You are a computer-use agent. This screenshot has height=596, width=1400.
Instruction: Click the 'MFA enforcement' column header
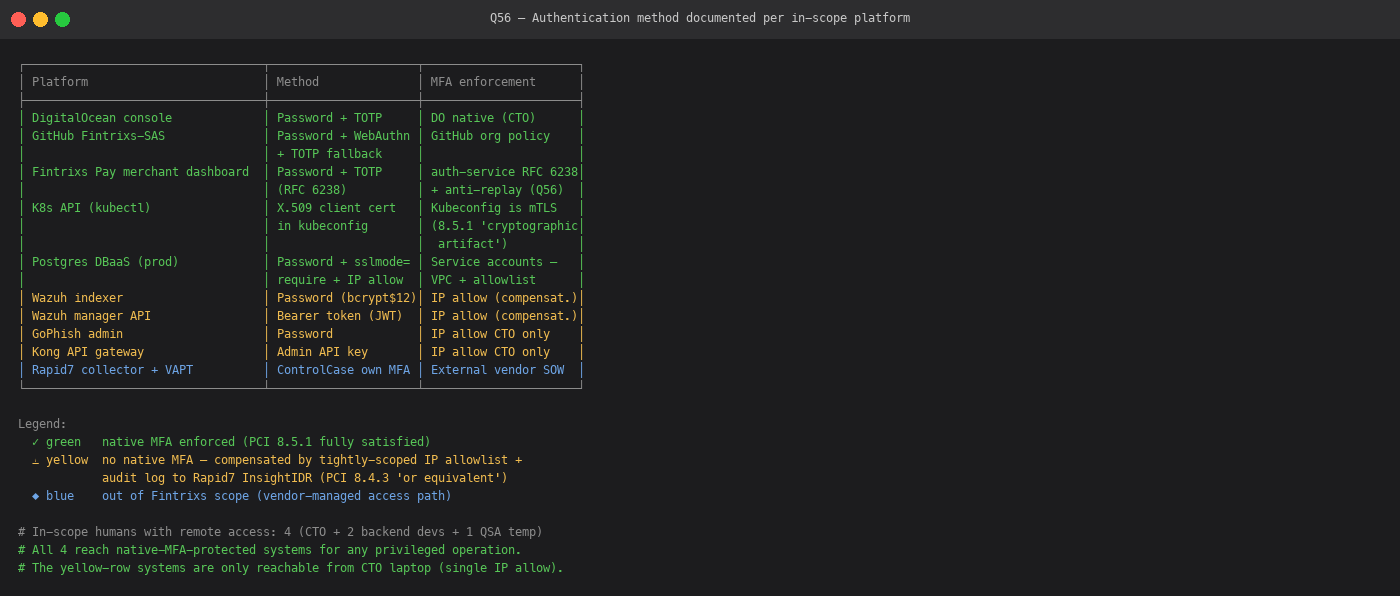[x=483, y=82]
